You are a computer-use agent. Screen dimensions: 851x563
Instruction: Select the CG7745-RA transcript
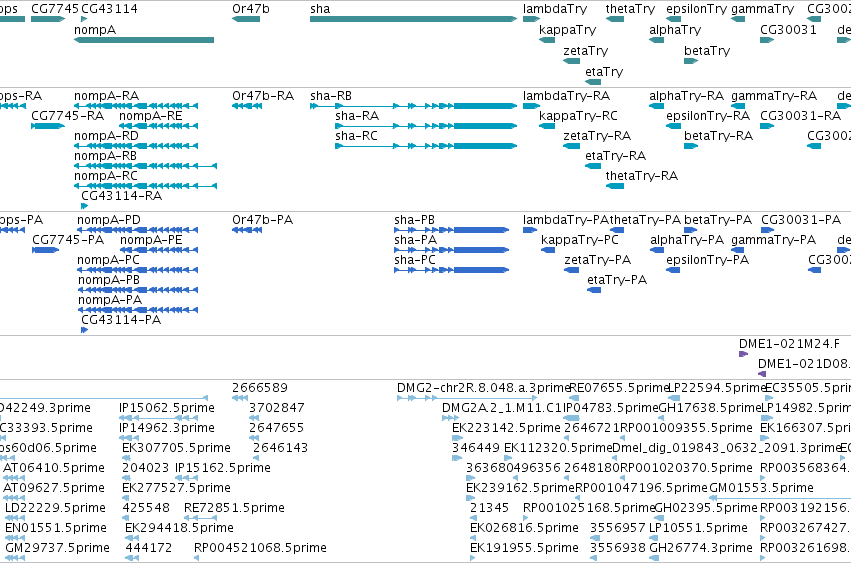(x=48, y=126)
